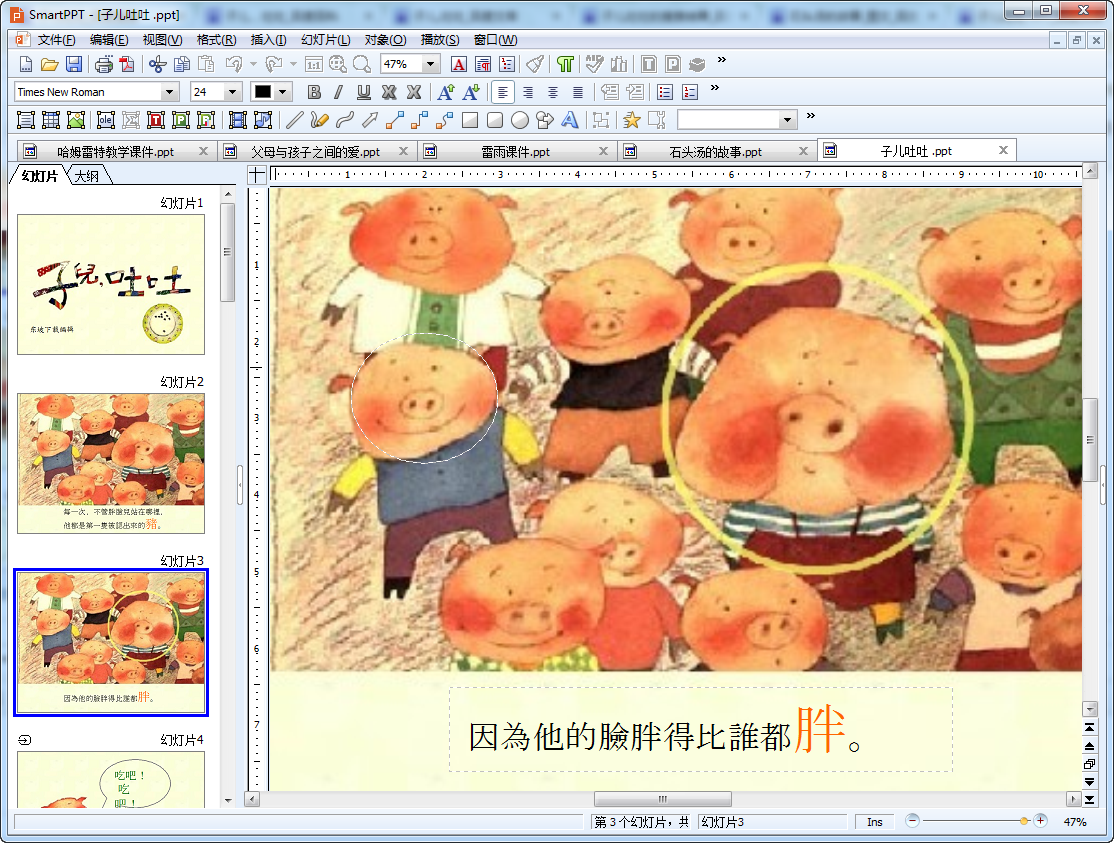Expand the redo history dropdown arrow
Image resolution: width=1114 pixels, height=843 pixels.
(x=293, y=65)
